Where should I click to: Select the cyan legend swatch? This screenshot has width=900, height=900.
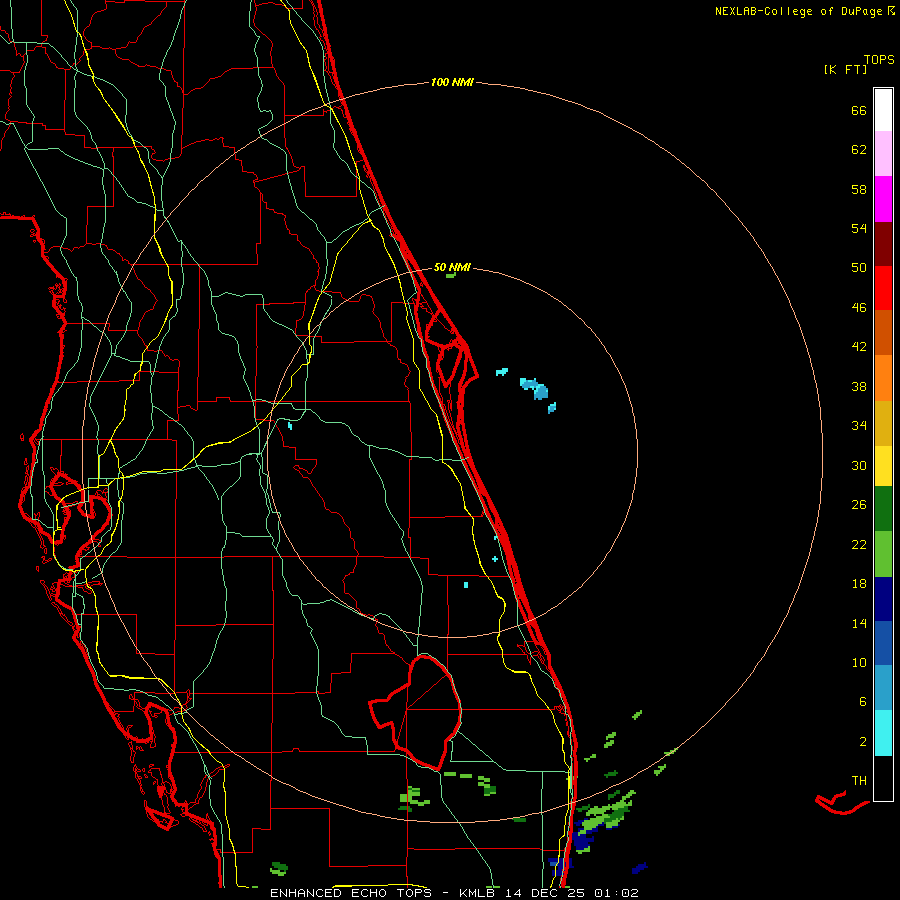[x=883, y=733]
